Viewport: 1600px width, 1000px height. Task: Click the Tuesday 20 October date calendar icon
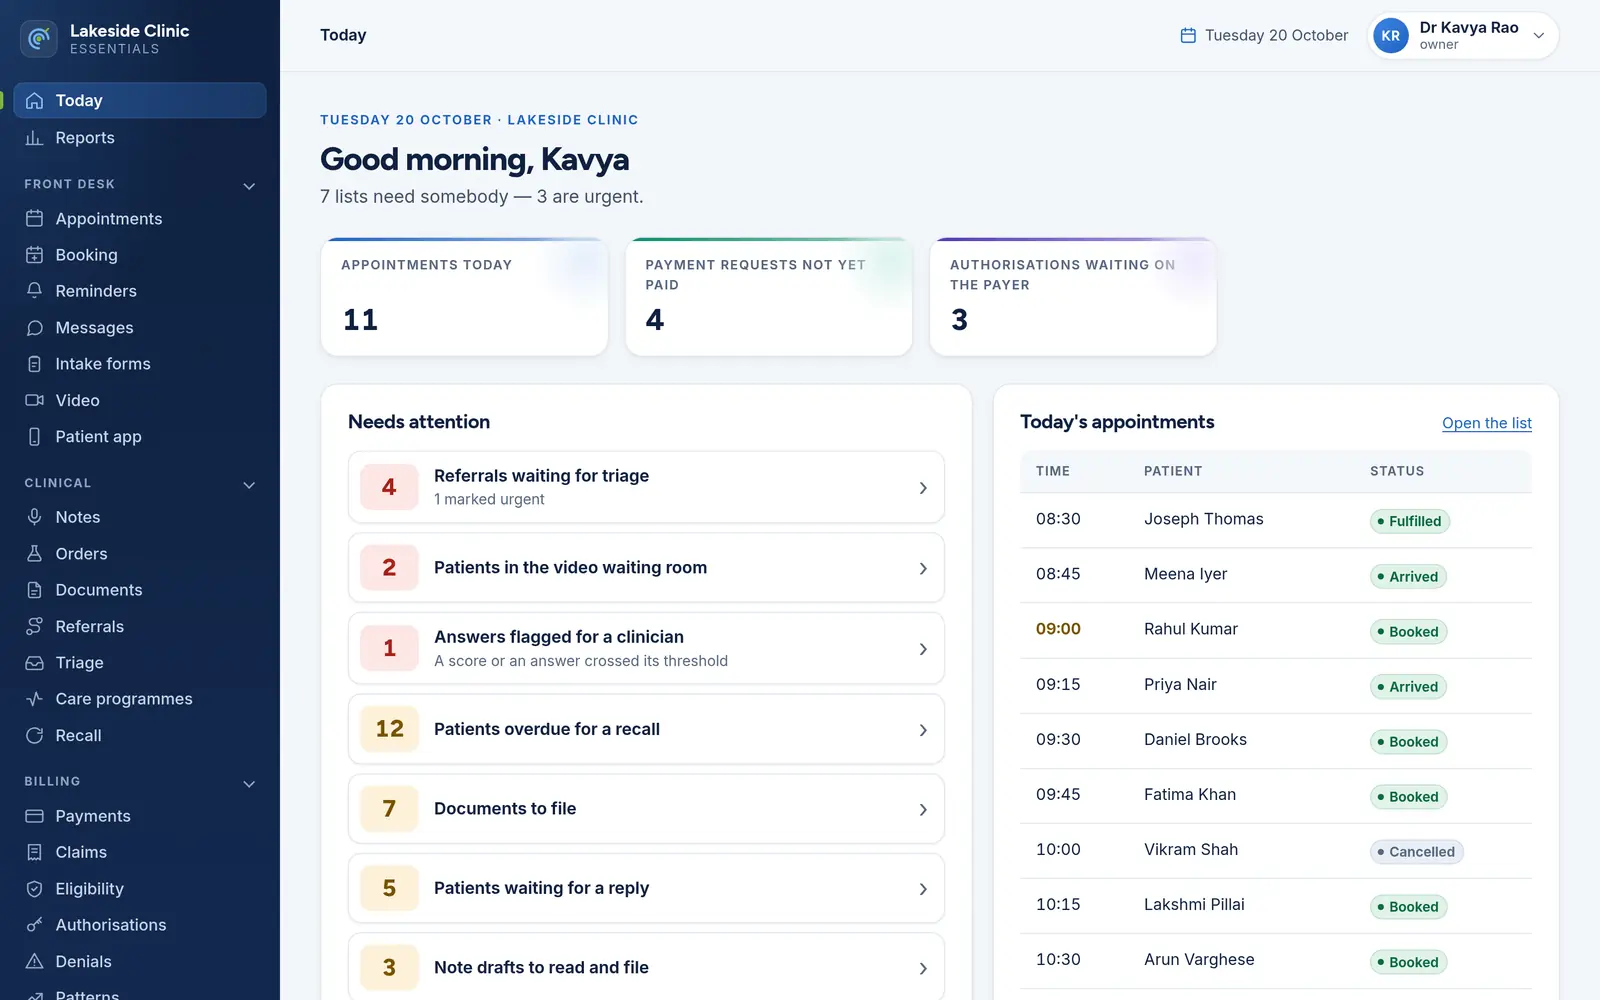click(x=1188, y=36)
